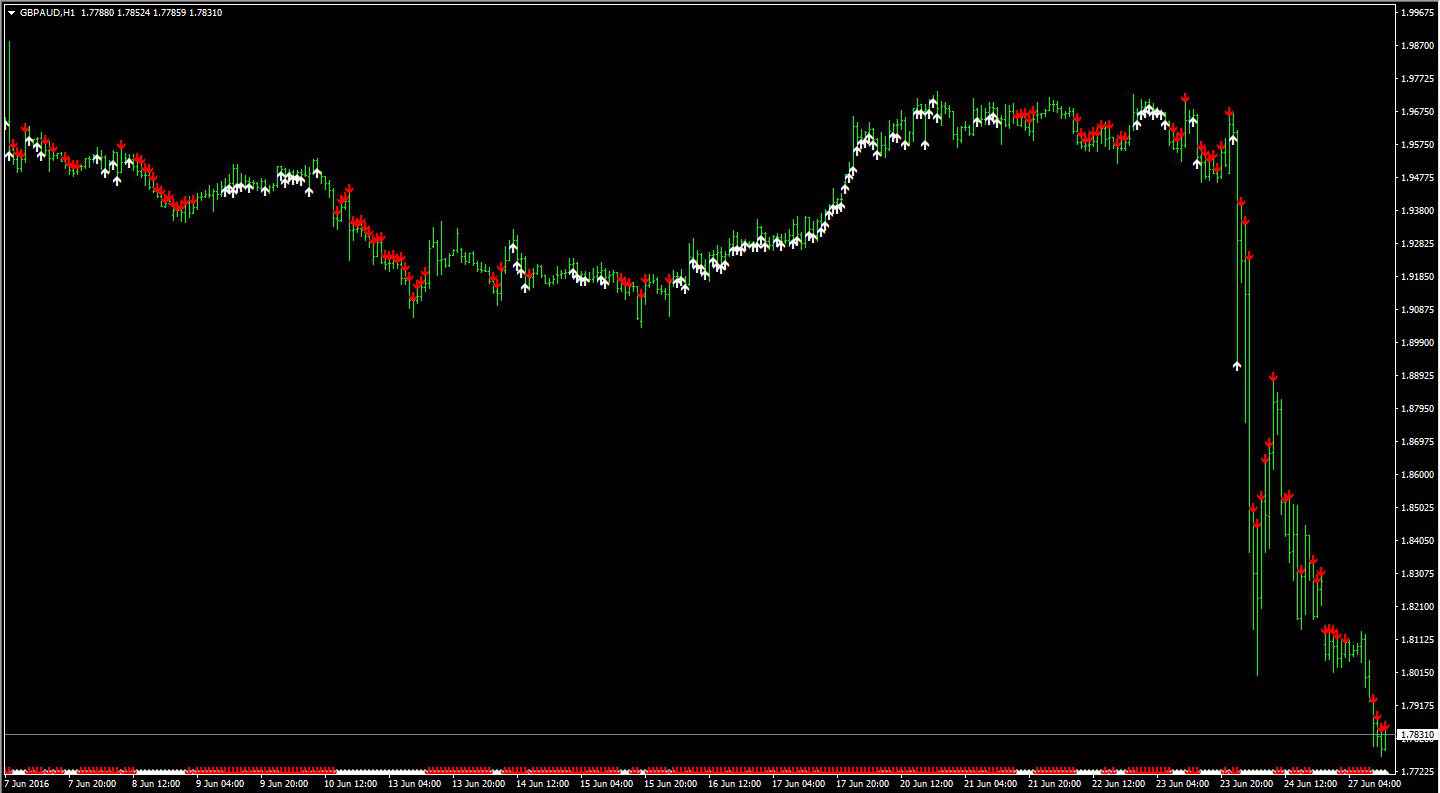Click the 22 Jun 12:00 time label

[1118, 785]
